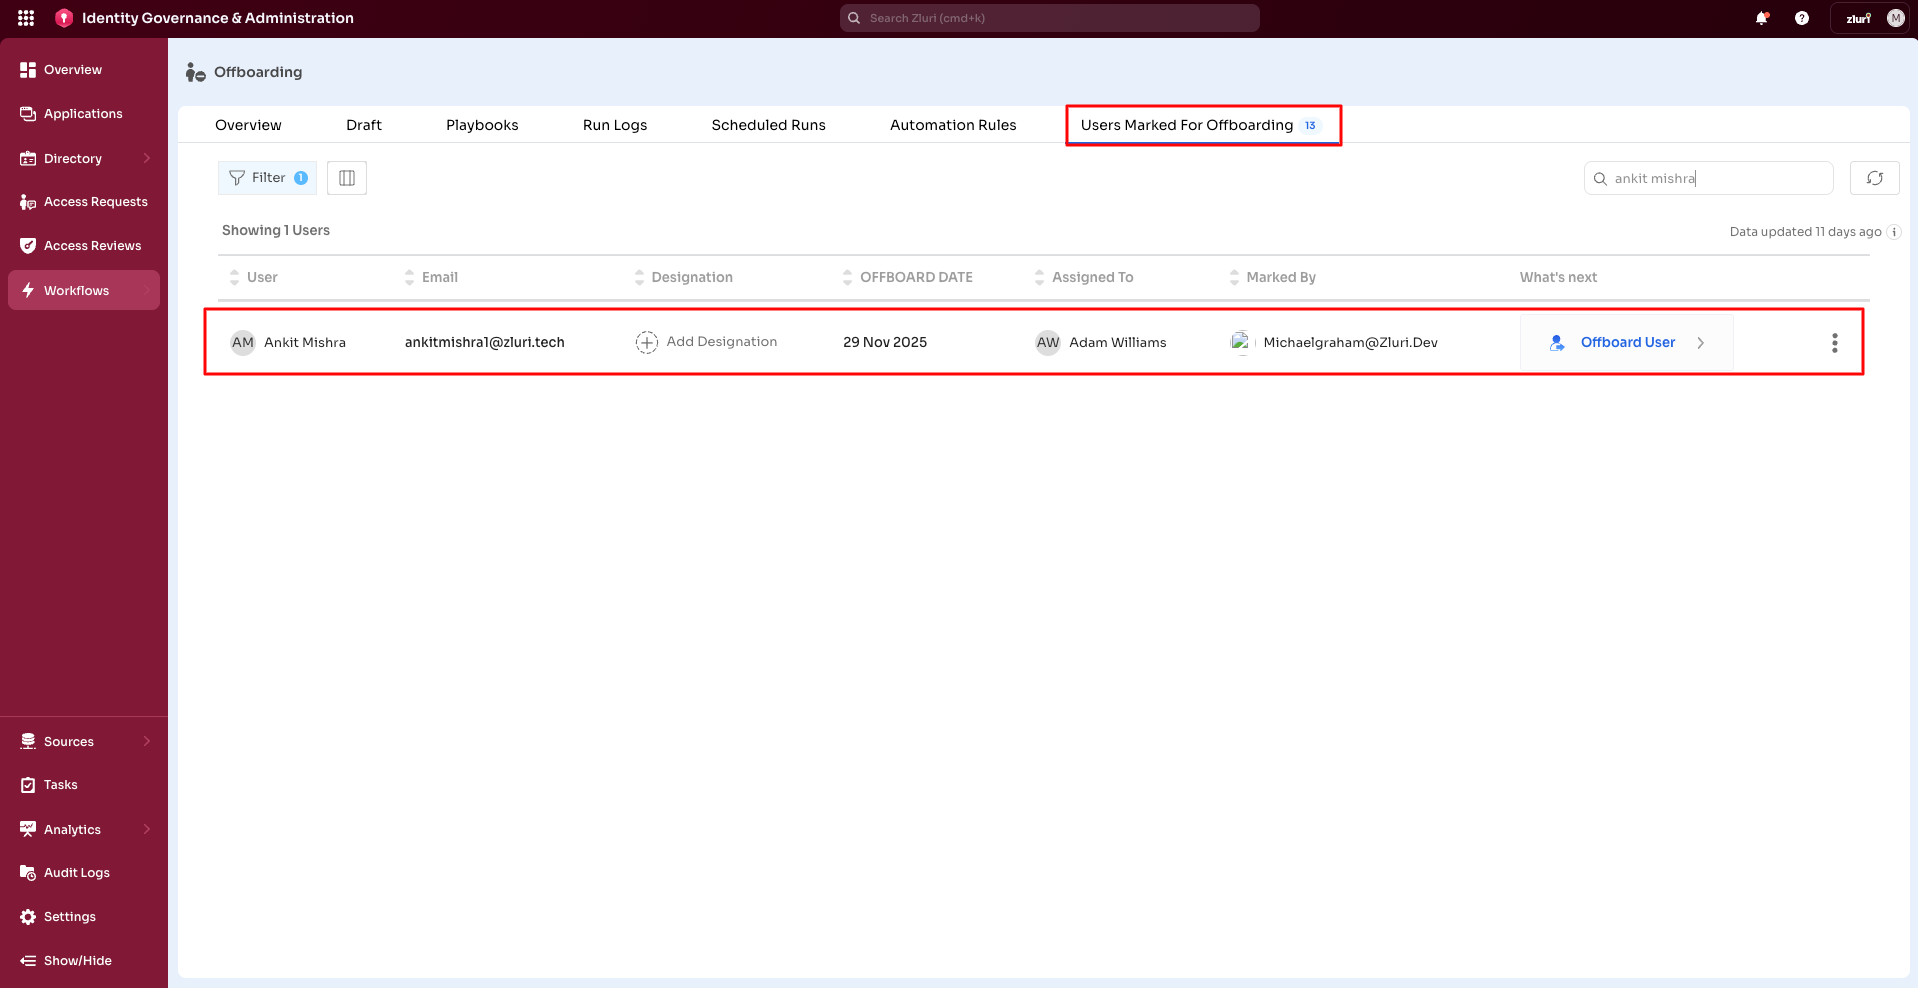Click the Show/Hide collapse icon

pyautogui.click(x=28, y=961)
